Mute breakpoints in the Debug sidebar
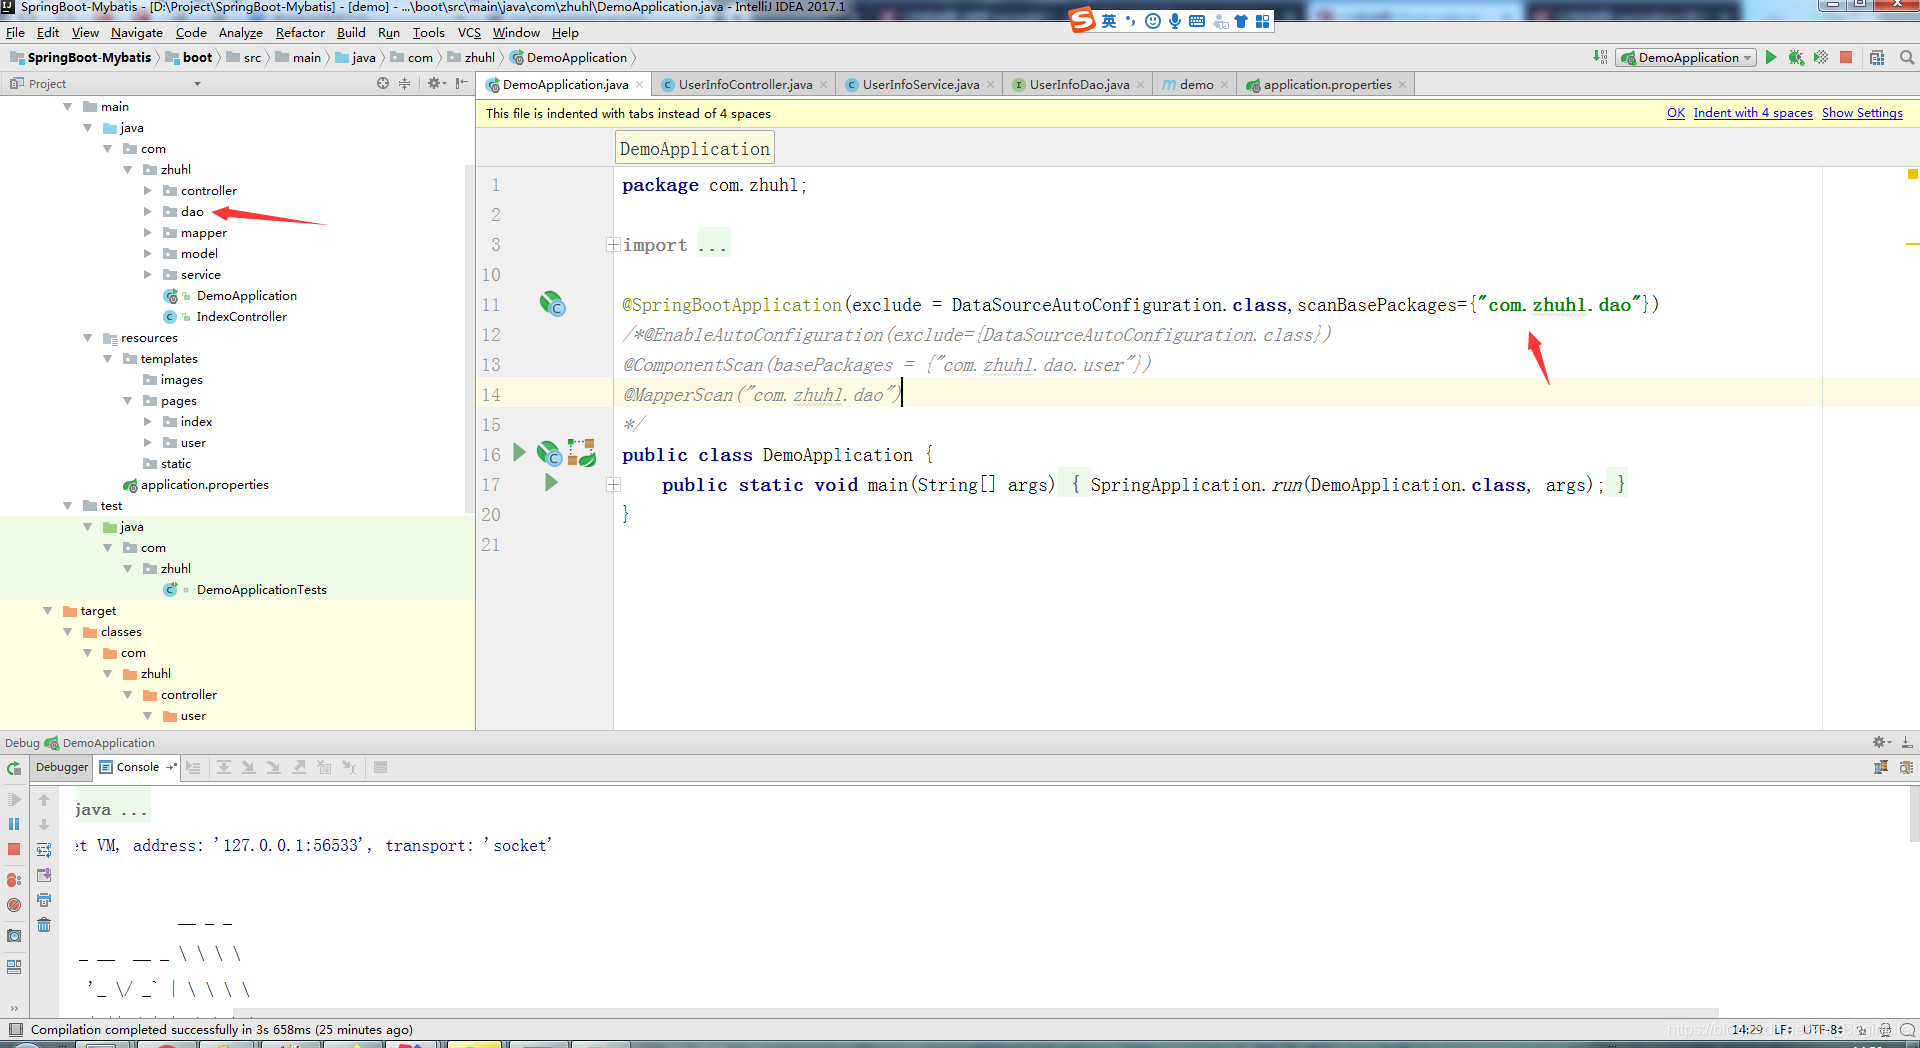The height and width of the screenshot is (1048, 1920). pos(14,905)
